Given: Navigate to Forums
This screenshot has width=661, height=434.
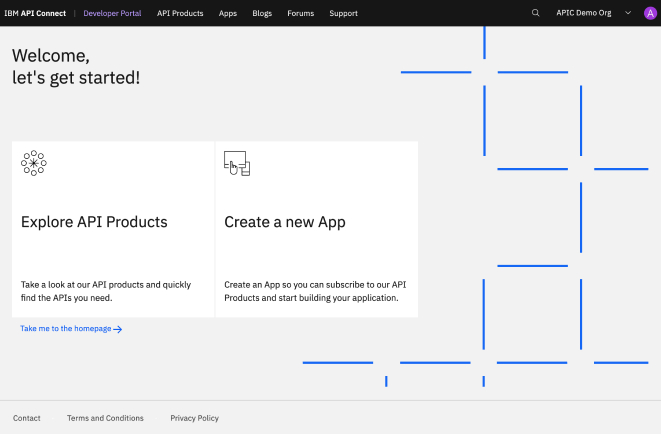Looking at the screenshot, I should (300, 13).
